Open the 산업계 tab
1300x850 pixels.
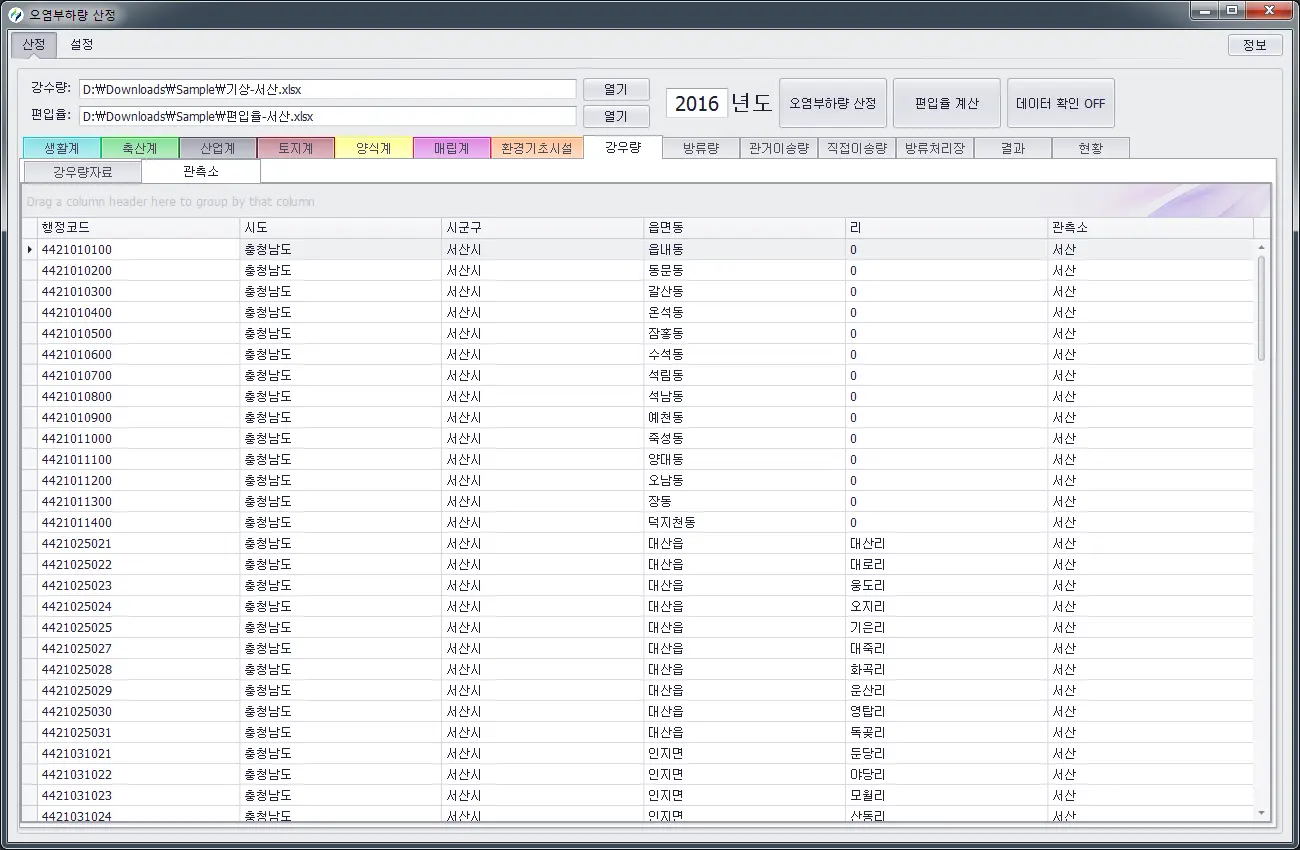tap(218, 148)
